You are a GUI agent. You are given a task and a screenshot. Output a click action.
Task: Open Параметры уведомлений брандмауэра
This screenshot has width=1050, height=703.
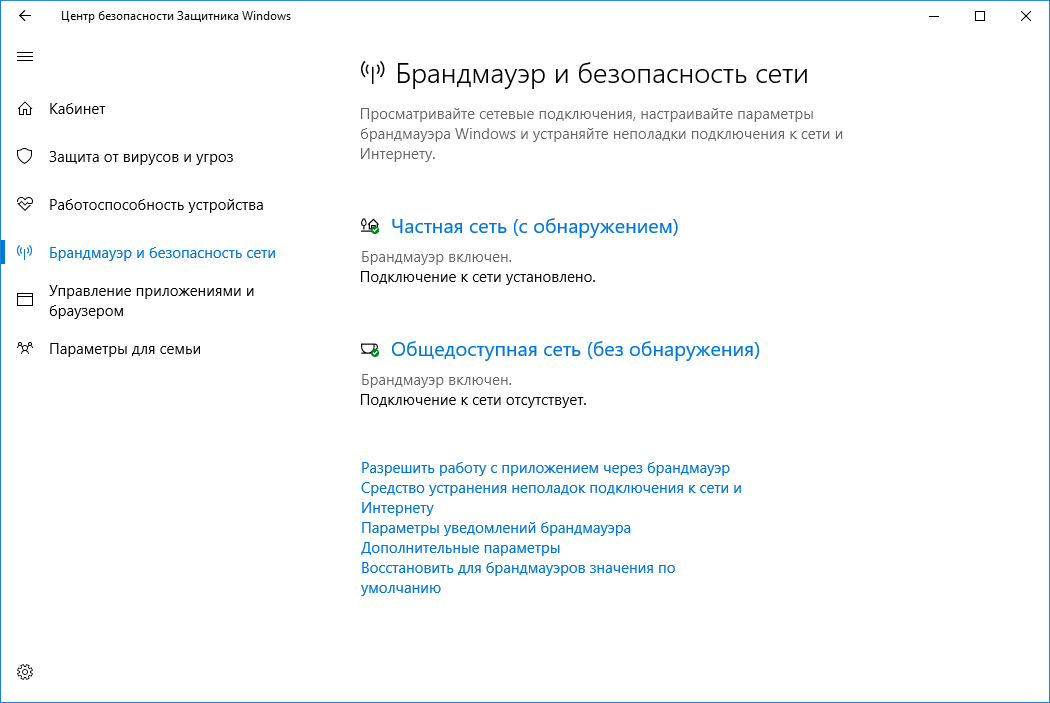coord(496,527)
